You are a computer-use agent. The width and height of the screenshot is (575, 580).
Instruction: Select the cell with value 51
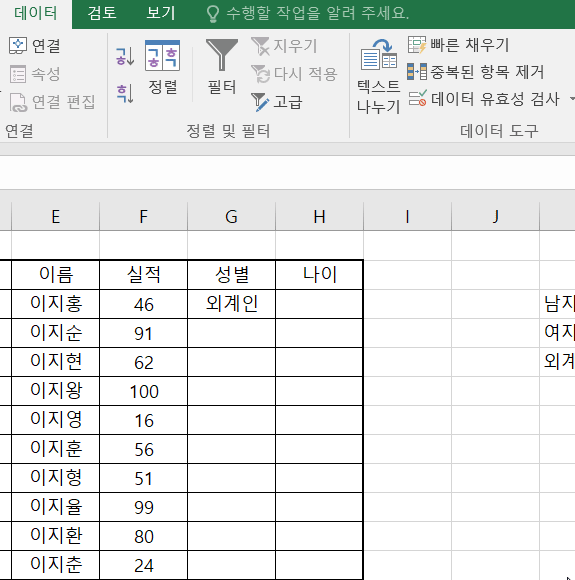144,478
